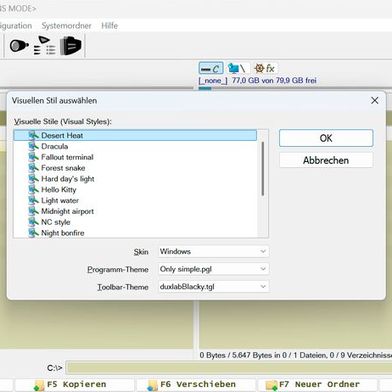Cancel with the Abbrechen button
This screenshot has height=392, width=392.
[326, 160]
